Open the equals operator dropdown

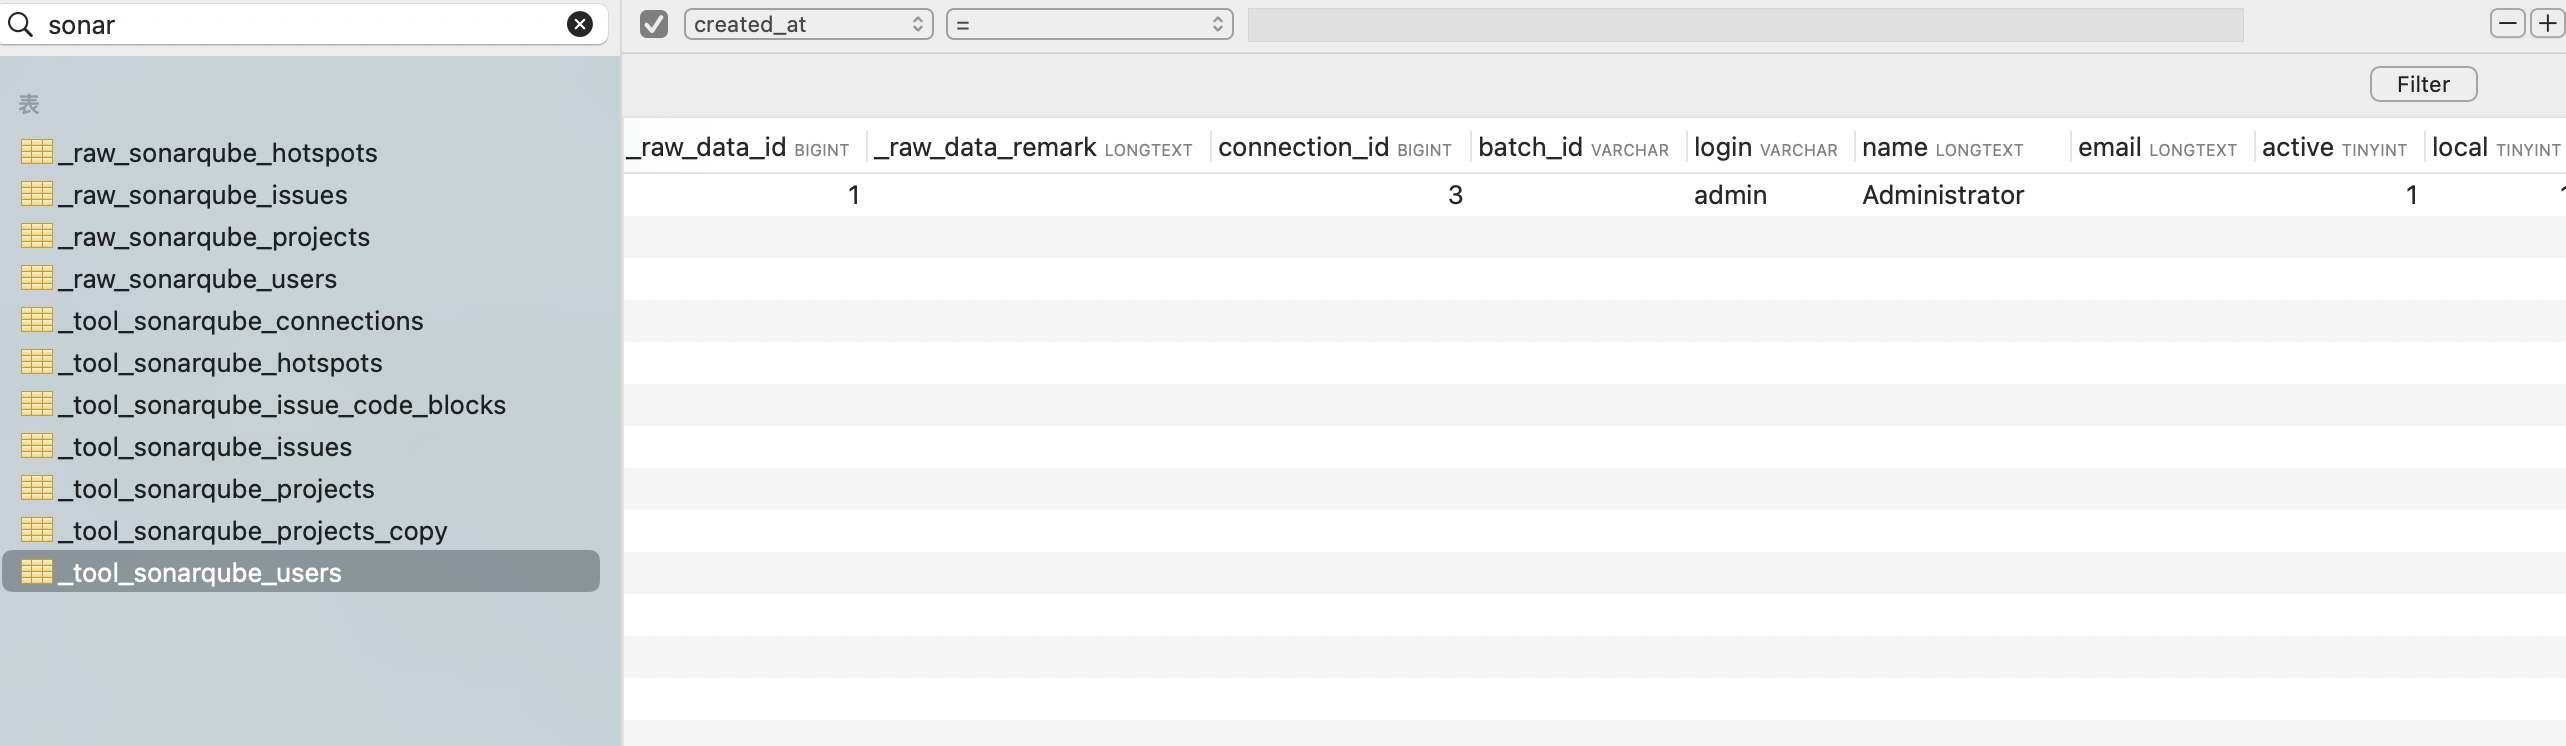[x=1089, y=24]
